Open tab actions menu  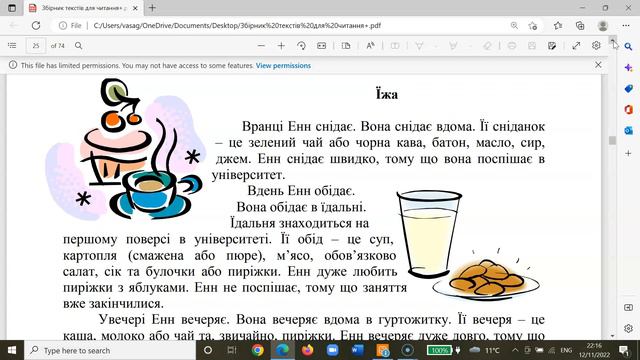click(x=11, y=8)
